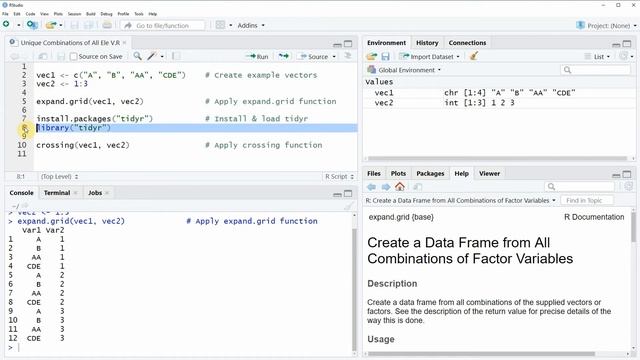Maximize the Console pane
Screen dimensions: 640x360
[348, 193]
